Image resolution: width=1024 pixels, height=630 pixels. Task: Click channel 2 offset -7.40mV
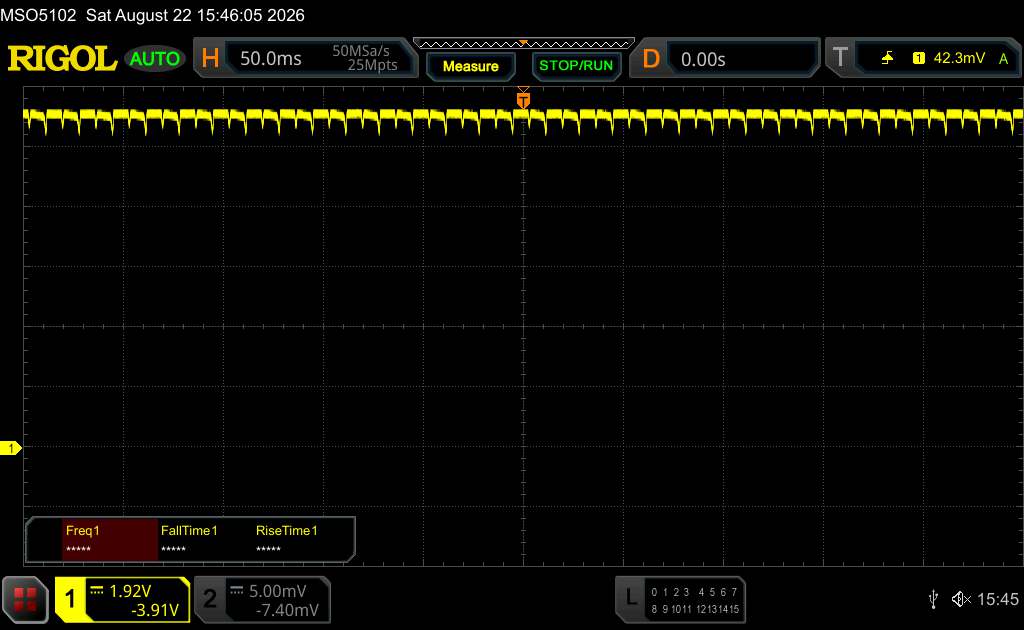287,610
